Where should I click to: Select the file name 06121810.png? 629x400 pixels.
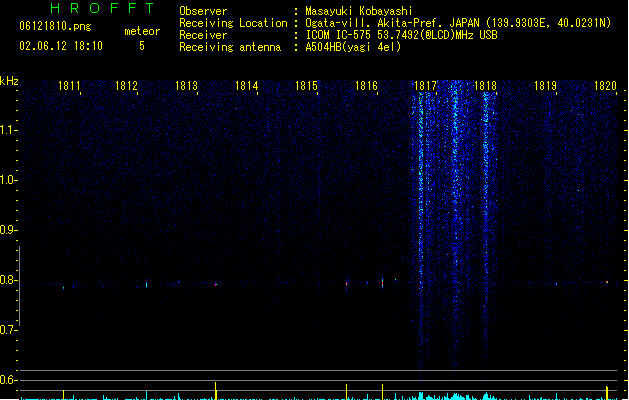tap(55, 26)
